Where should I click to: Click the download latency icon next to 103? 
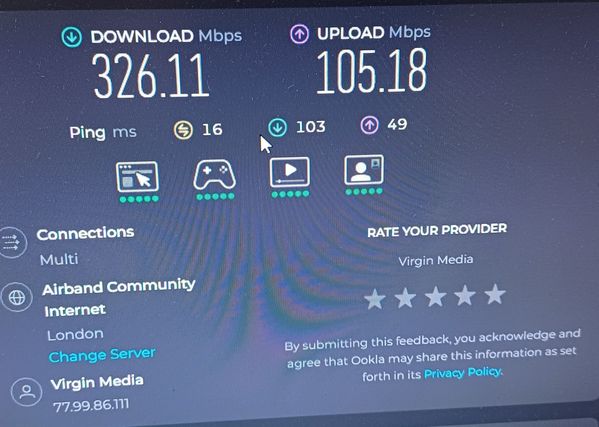(277, 127)
